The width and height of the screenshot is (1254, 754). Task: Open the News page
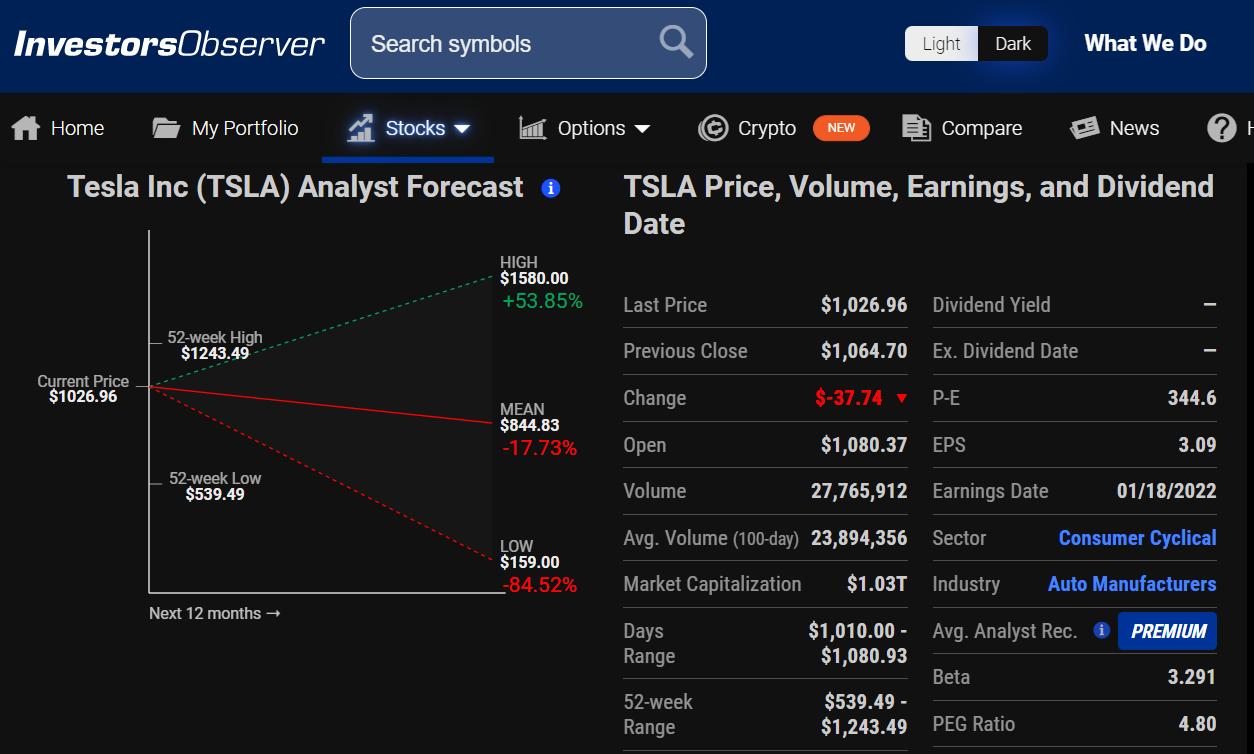point(1134,128)
